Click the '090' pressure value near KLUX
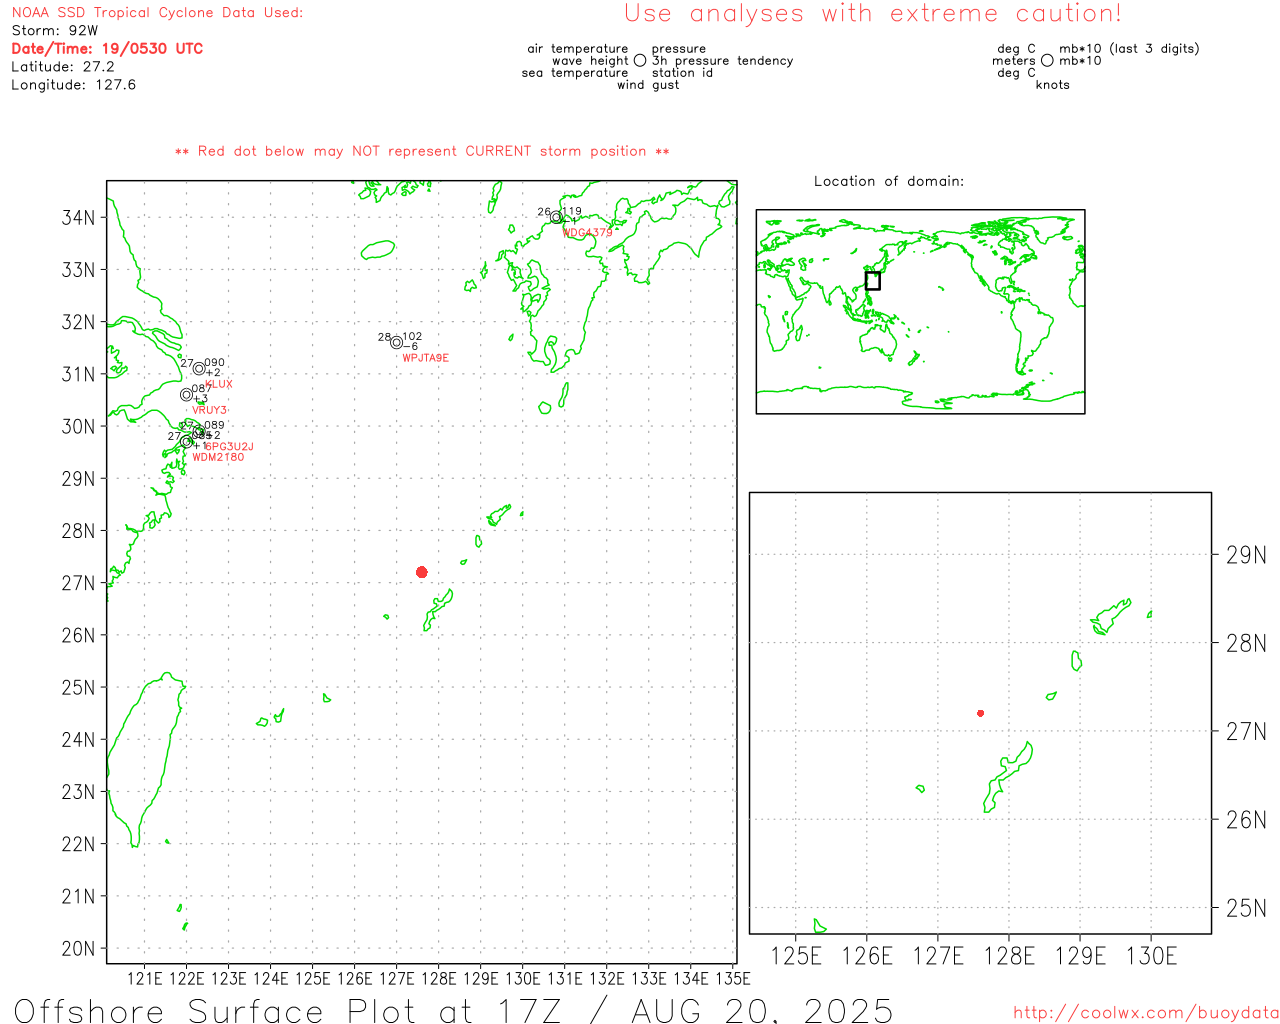1280x1024 pixels. coord(215,363)
